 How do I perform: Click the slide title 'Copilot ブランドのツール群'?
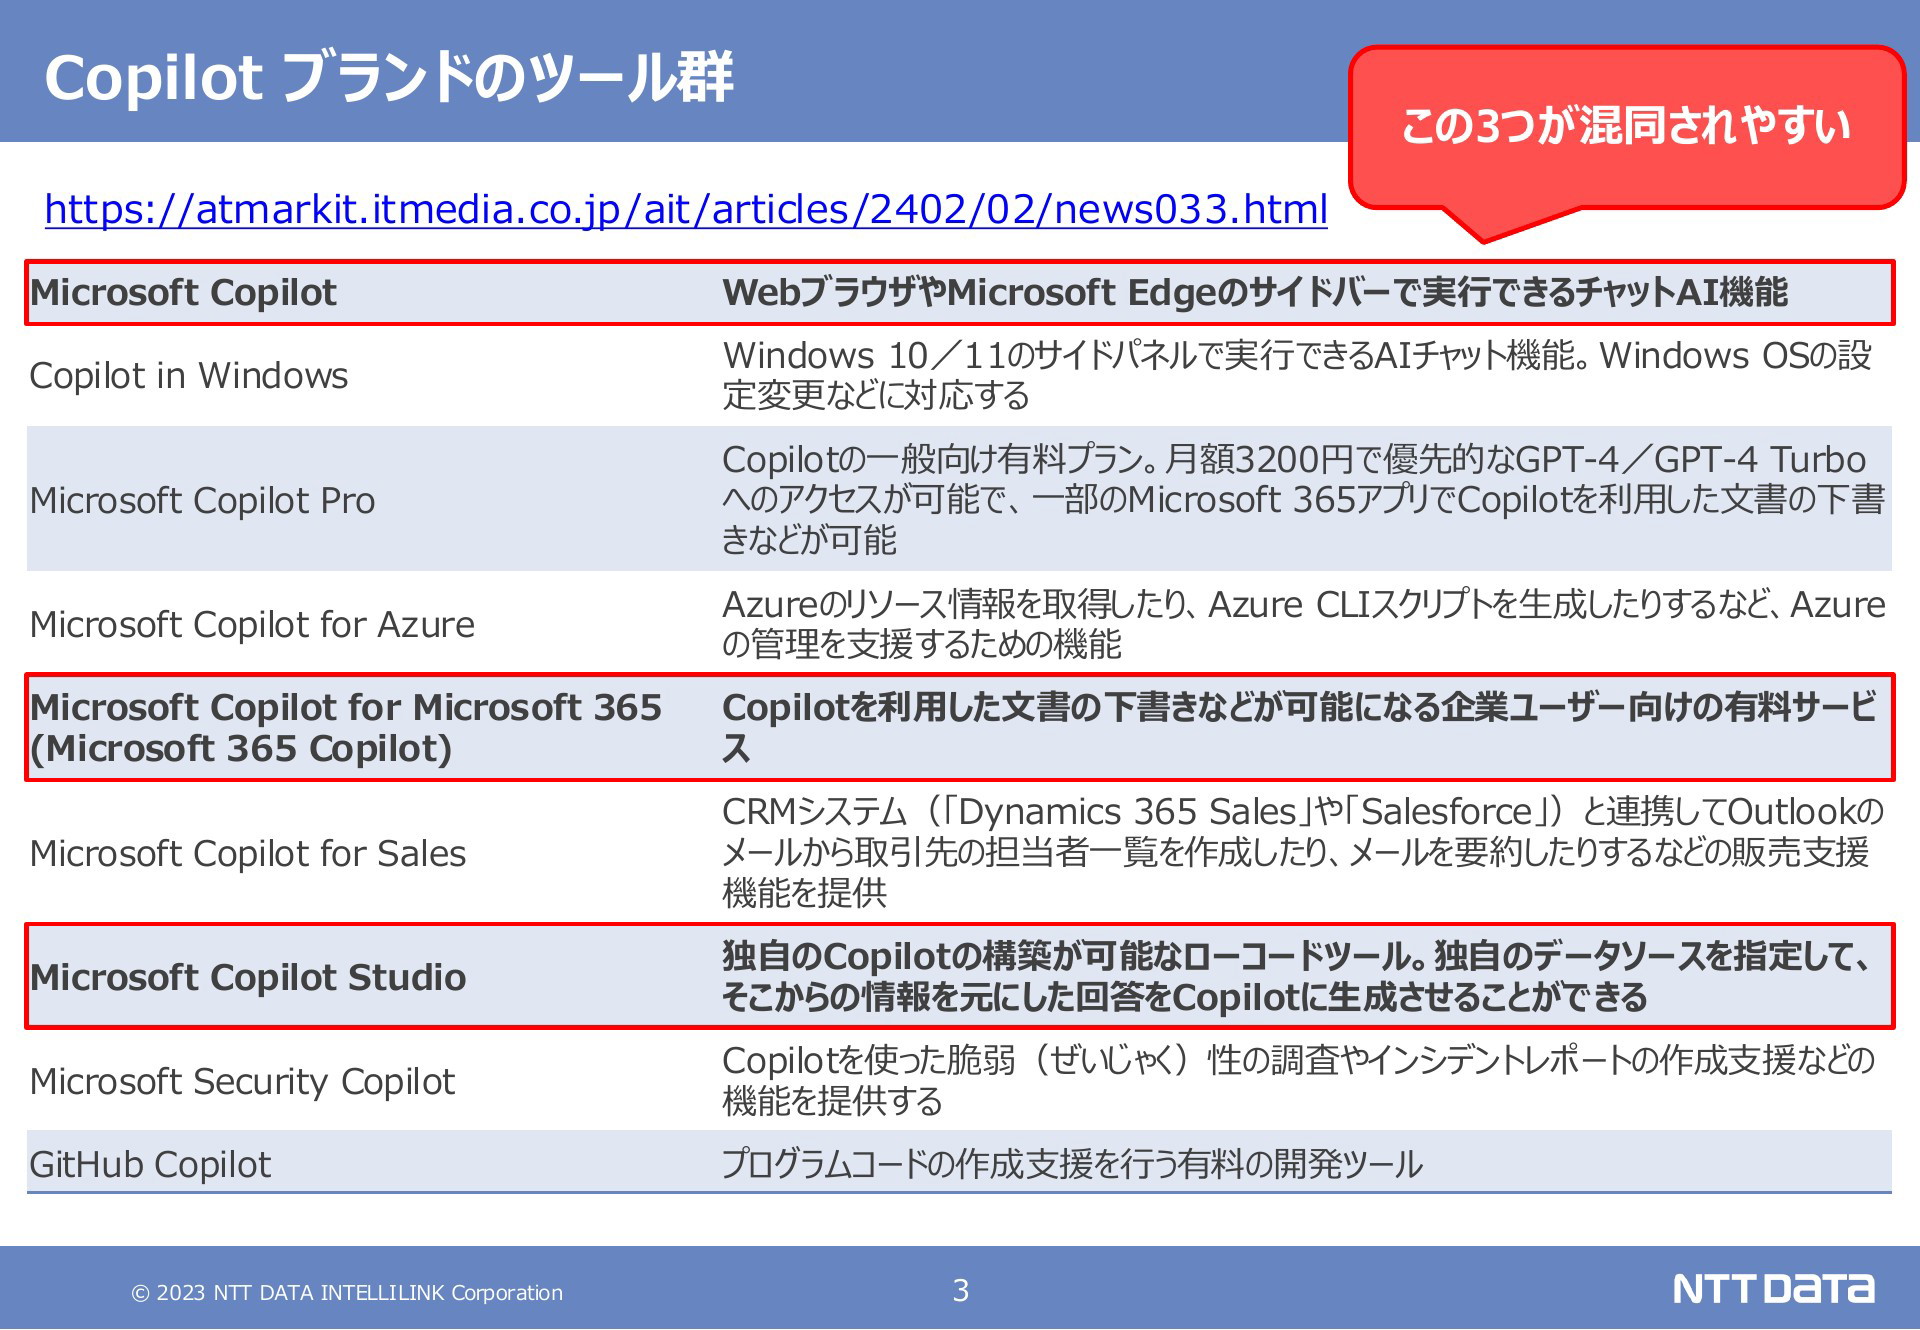pos(389,78)
